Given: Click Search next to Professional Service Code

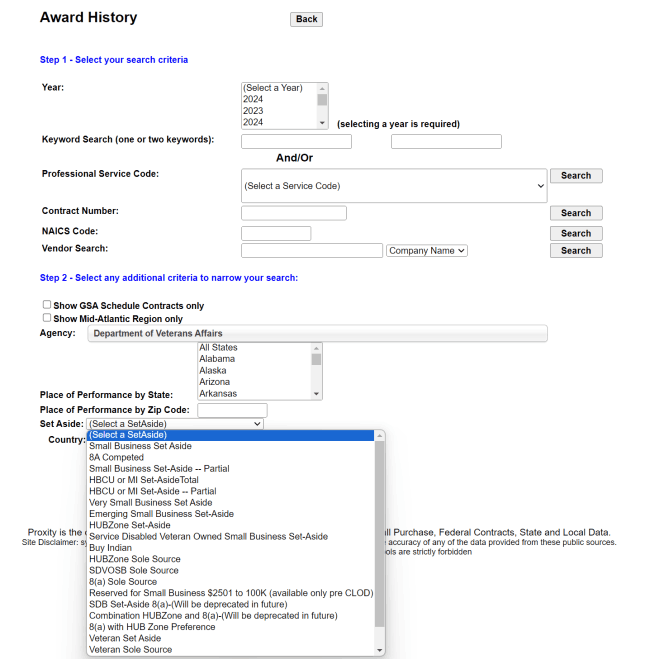Looking at the screenshot, I should click(x=576, y=176).
